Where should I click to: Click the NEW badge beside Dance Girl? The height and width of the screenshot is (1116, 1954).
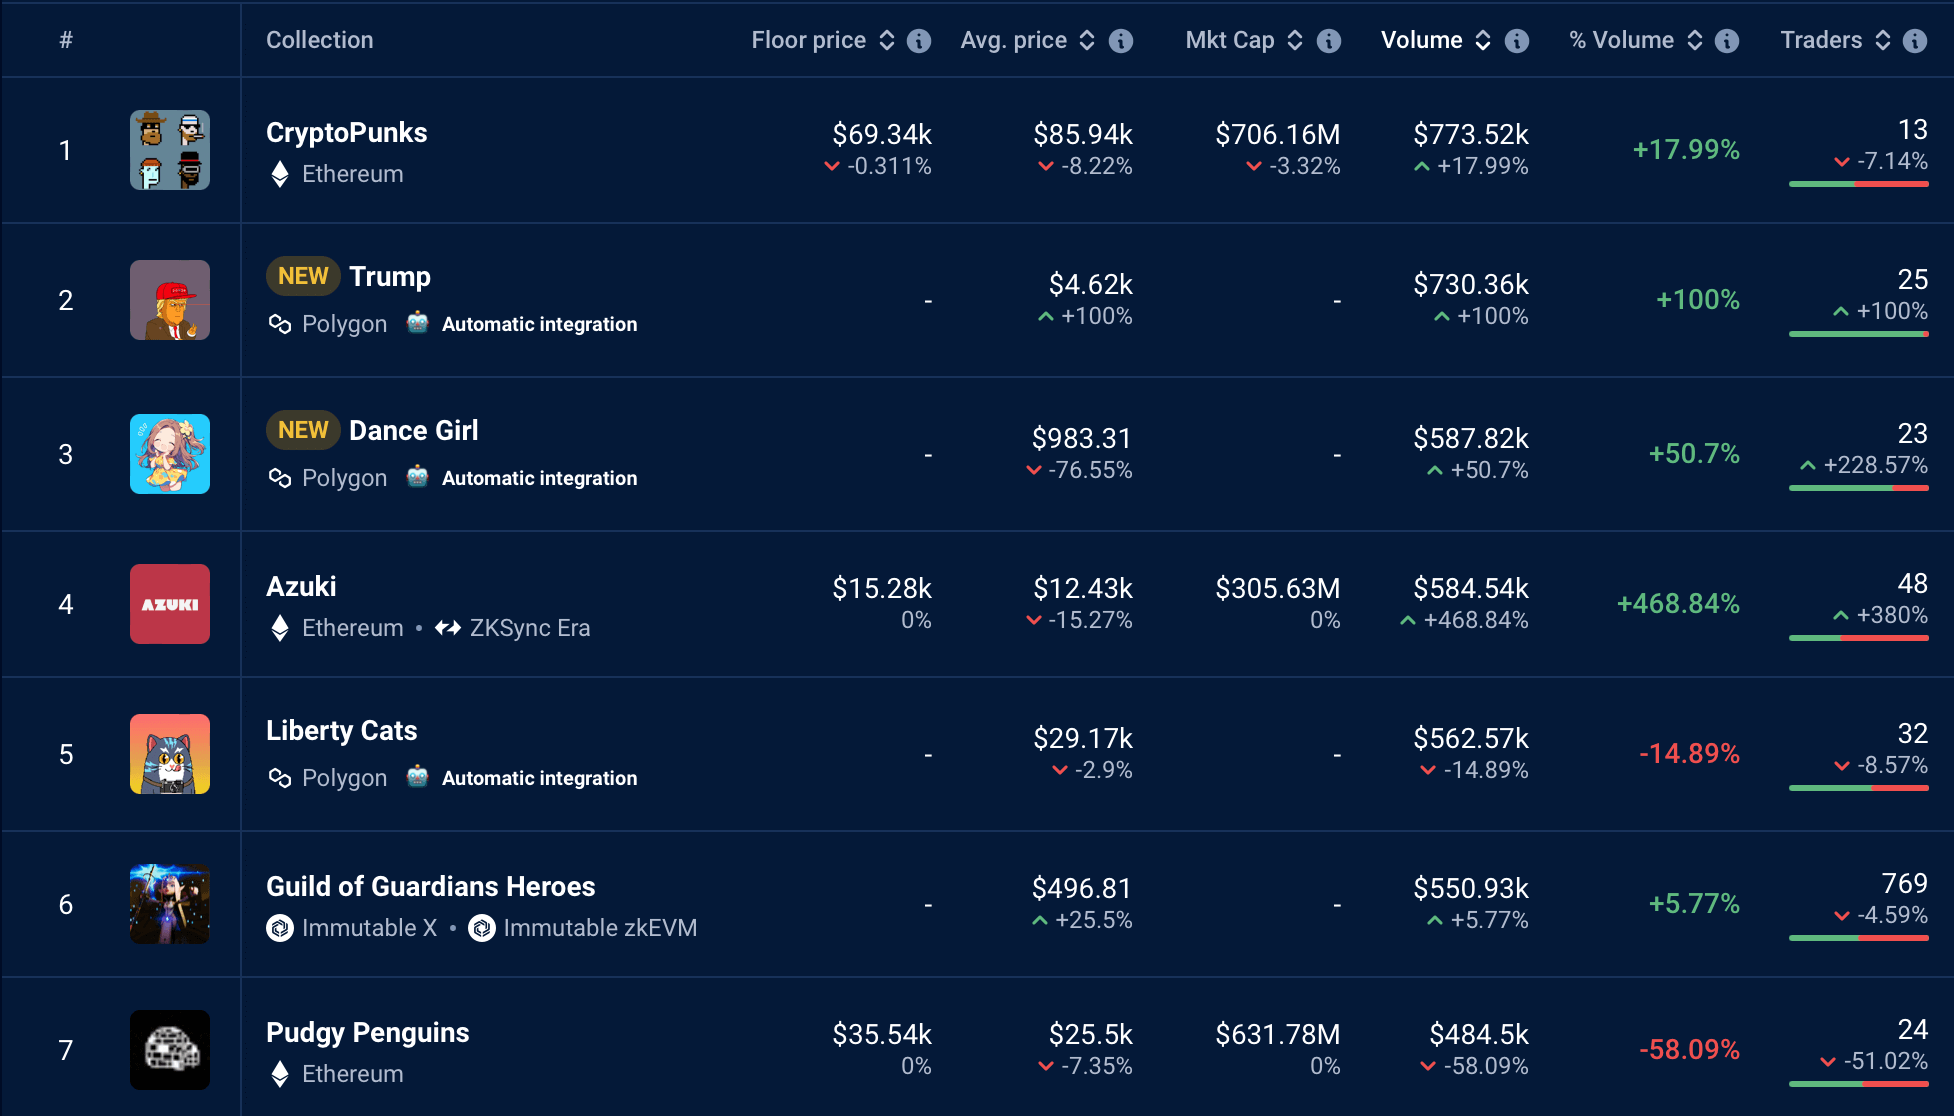(x=304, y=430)
